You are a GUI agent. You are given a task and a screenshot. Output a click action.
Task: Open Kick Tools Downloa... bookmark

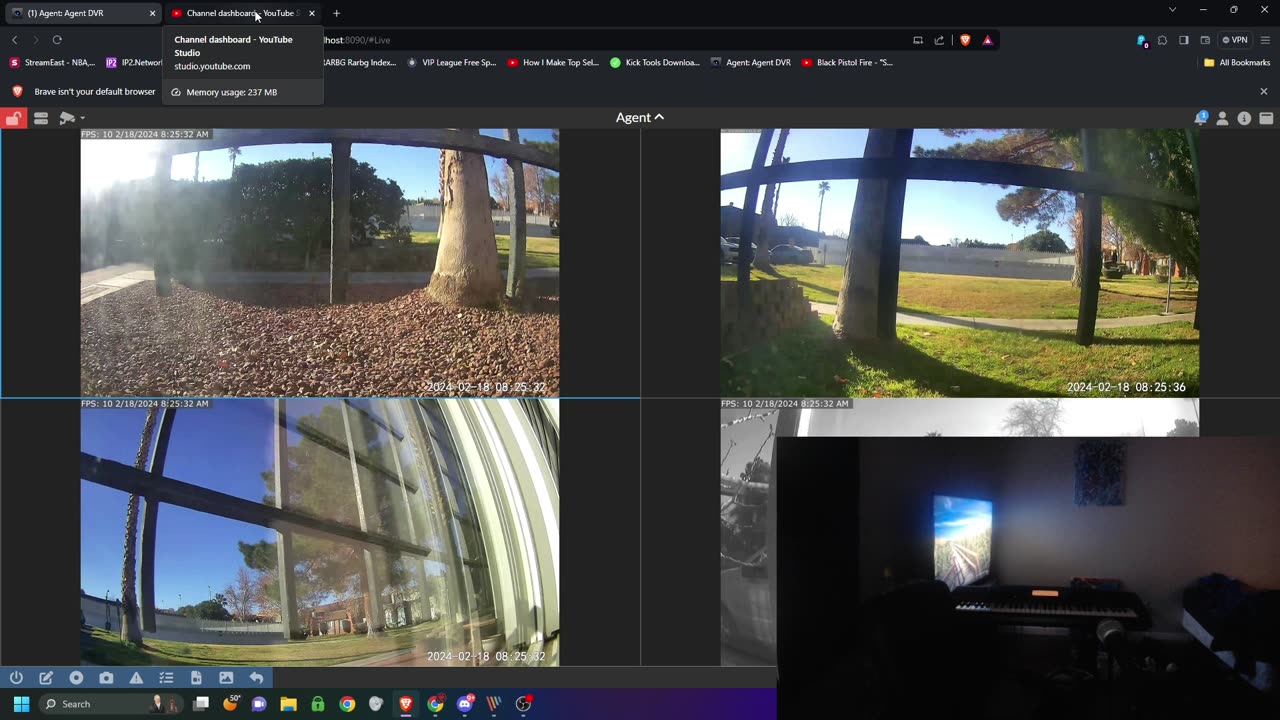(655, 62)
